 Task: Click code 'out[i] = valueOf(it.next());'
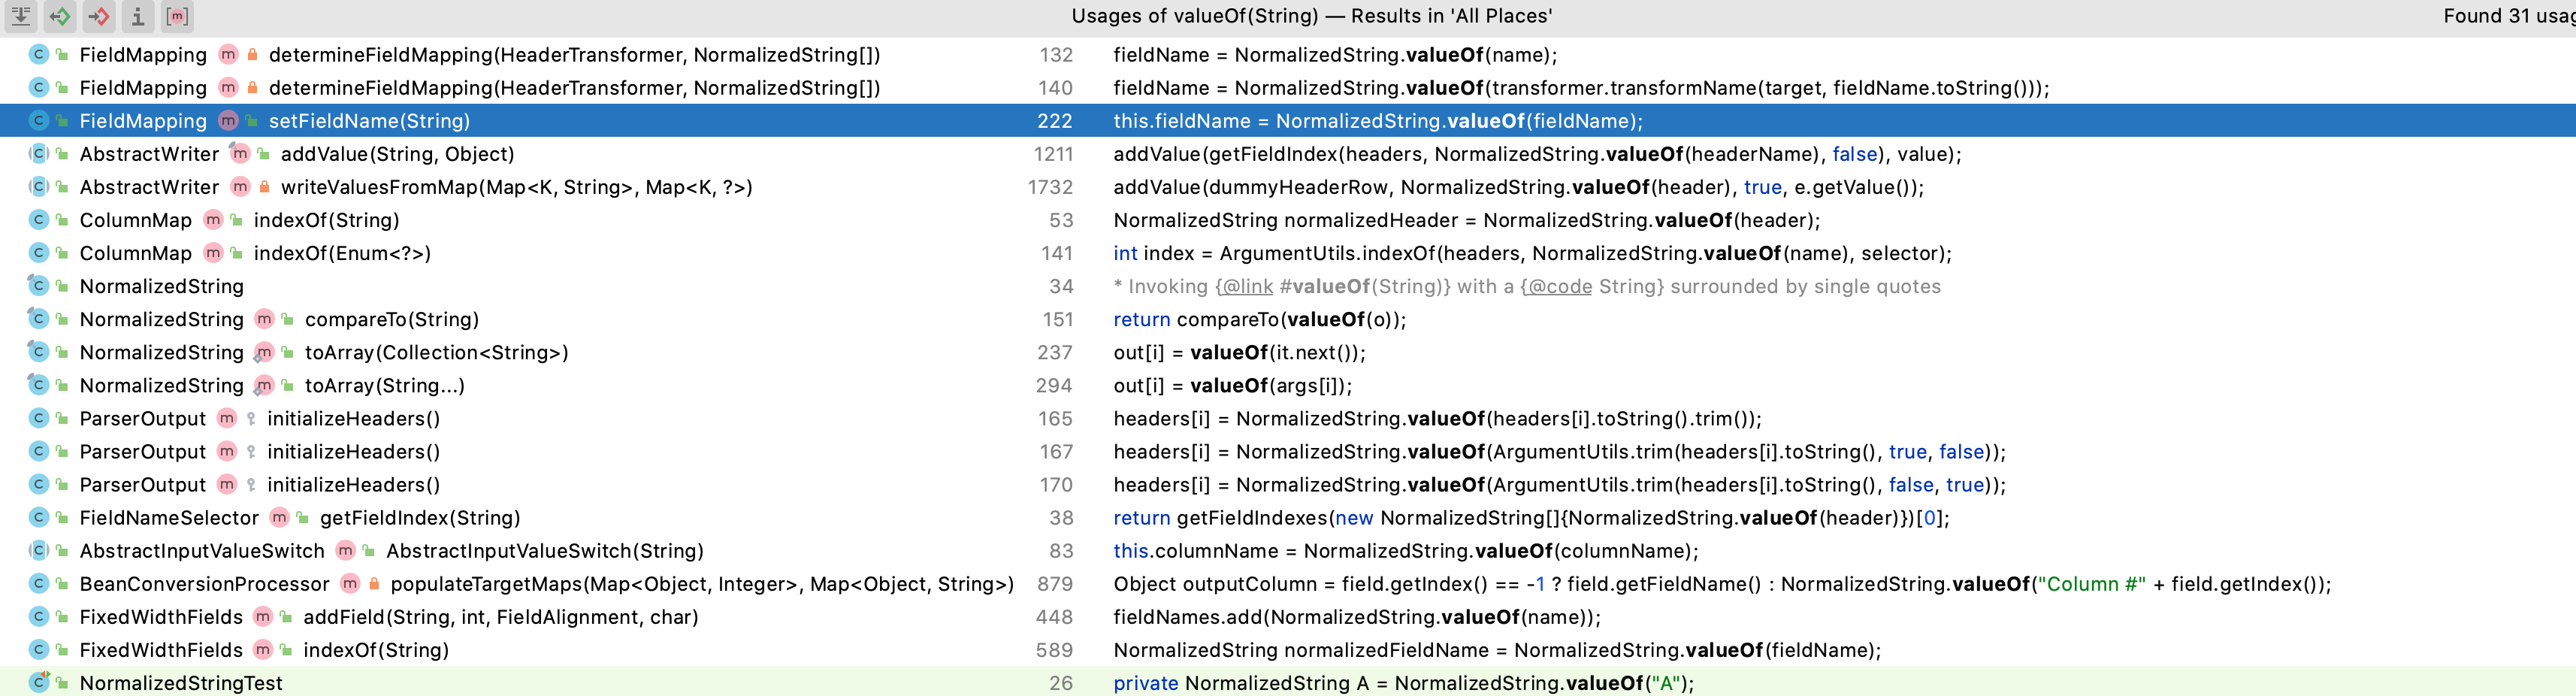coord(1239,352)
